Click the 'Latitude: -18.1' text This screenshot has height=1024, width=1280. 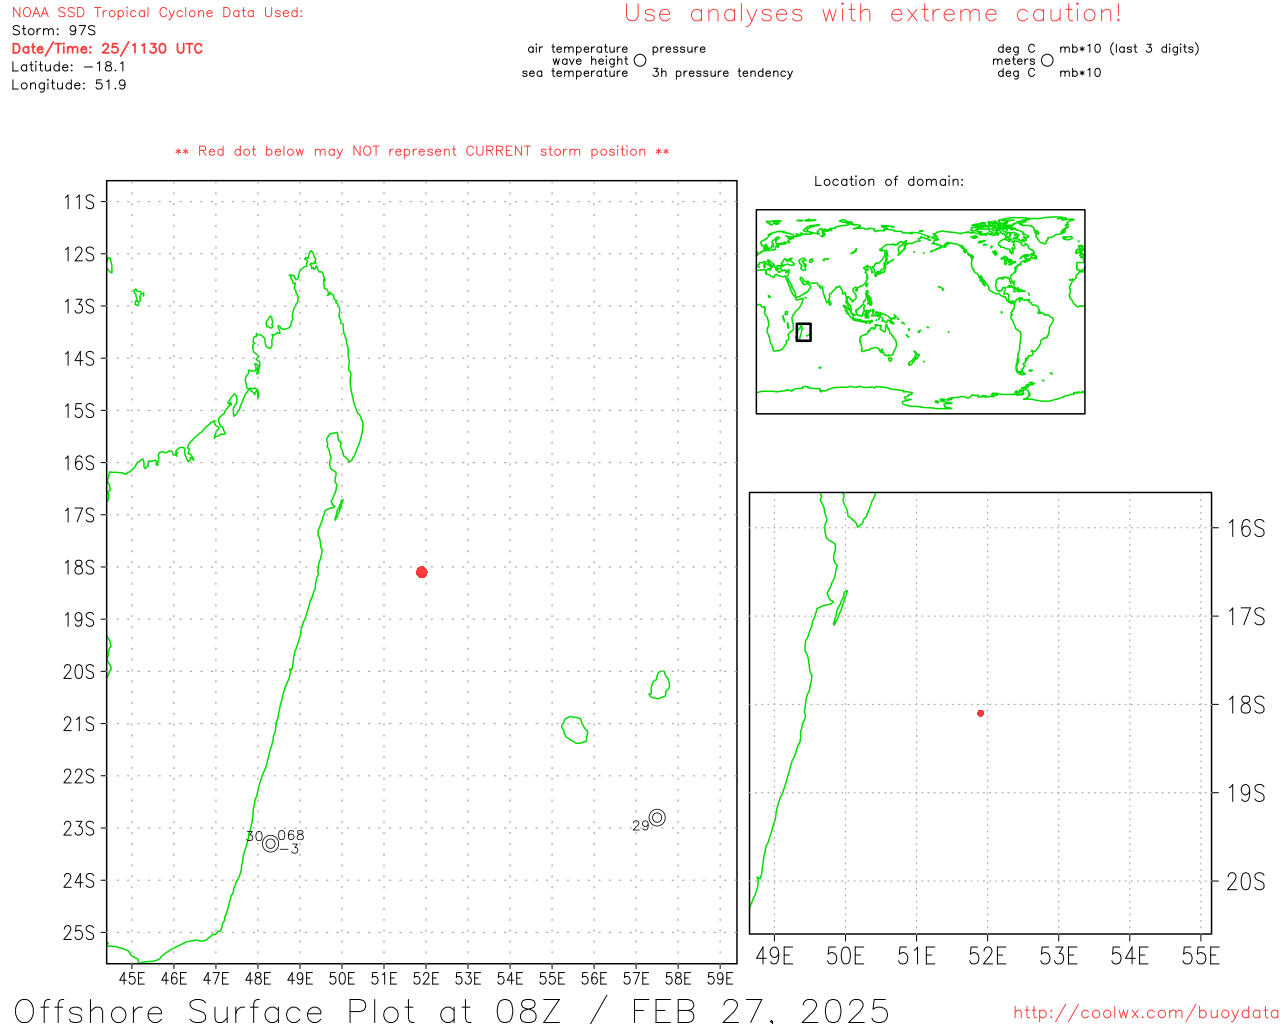pyautogui.click(x=69, y=67)
